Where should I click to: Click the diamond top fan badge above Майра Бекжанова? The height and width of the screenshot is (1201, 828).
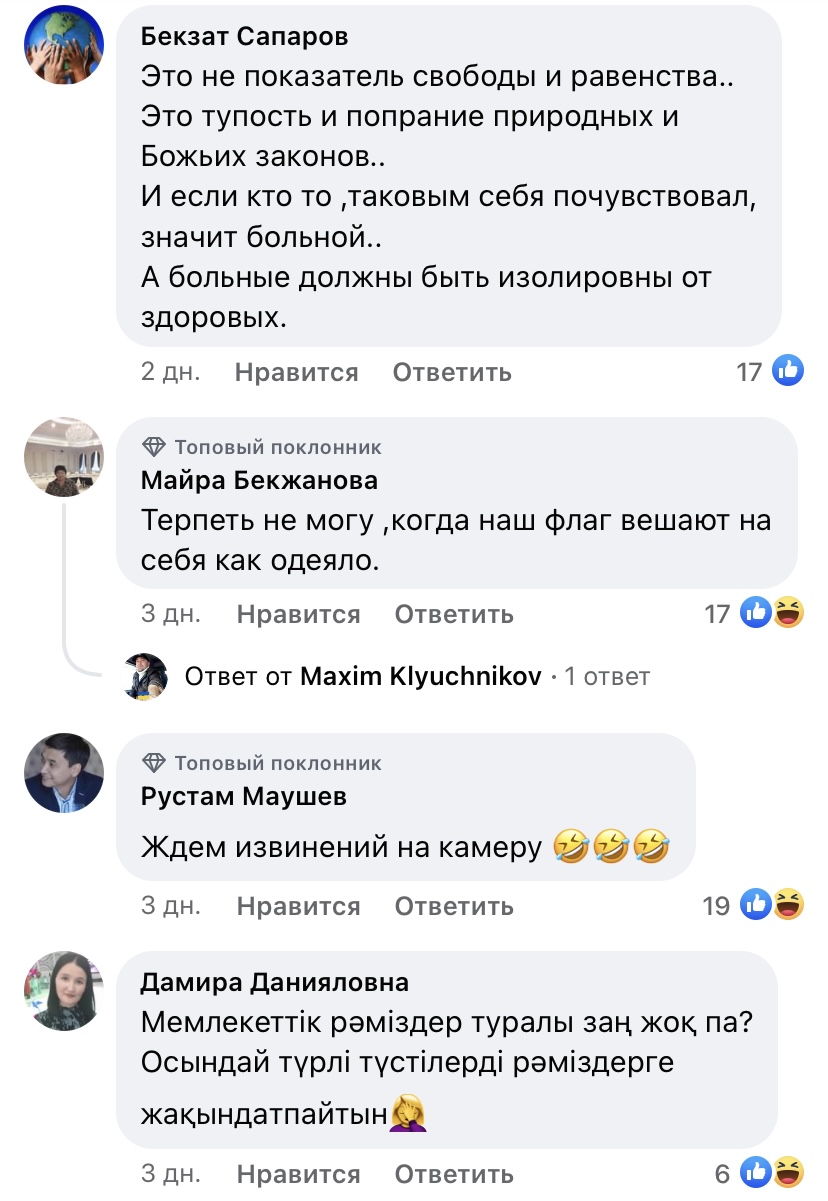coord(154,447)
